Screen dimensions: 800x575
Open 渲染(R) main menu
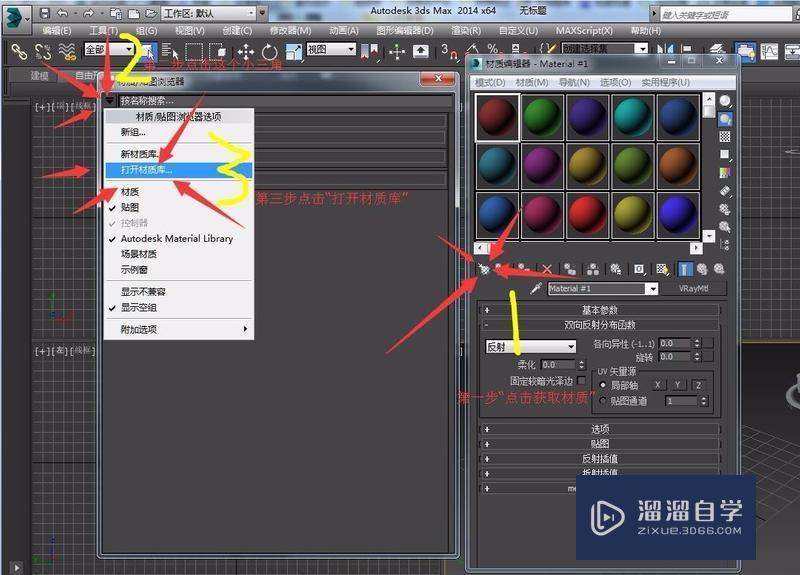coord(466,31)
